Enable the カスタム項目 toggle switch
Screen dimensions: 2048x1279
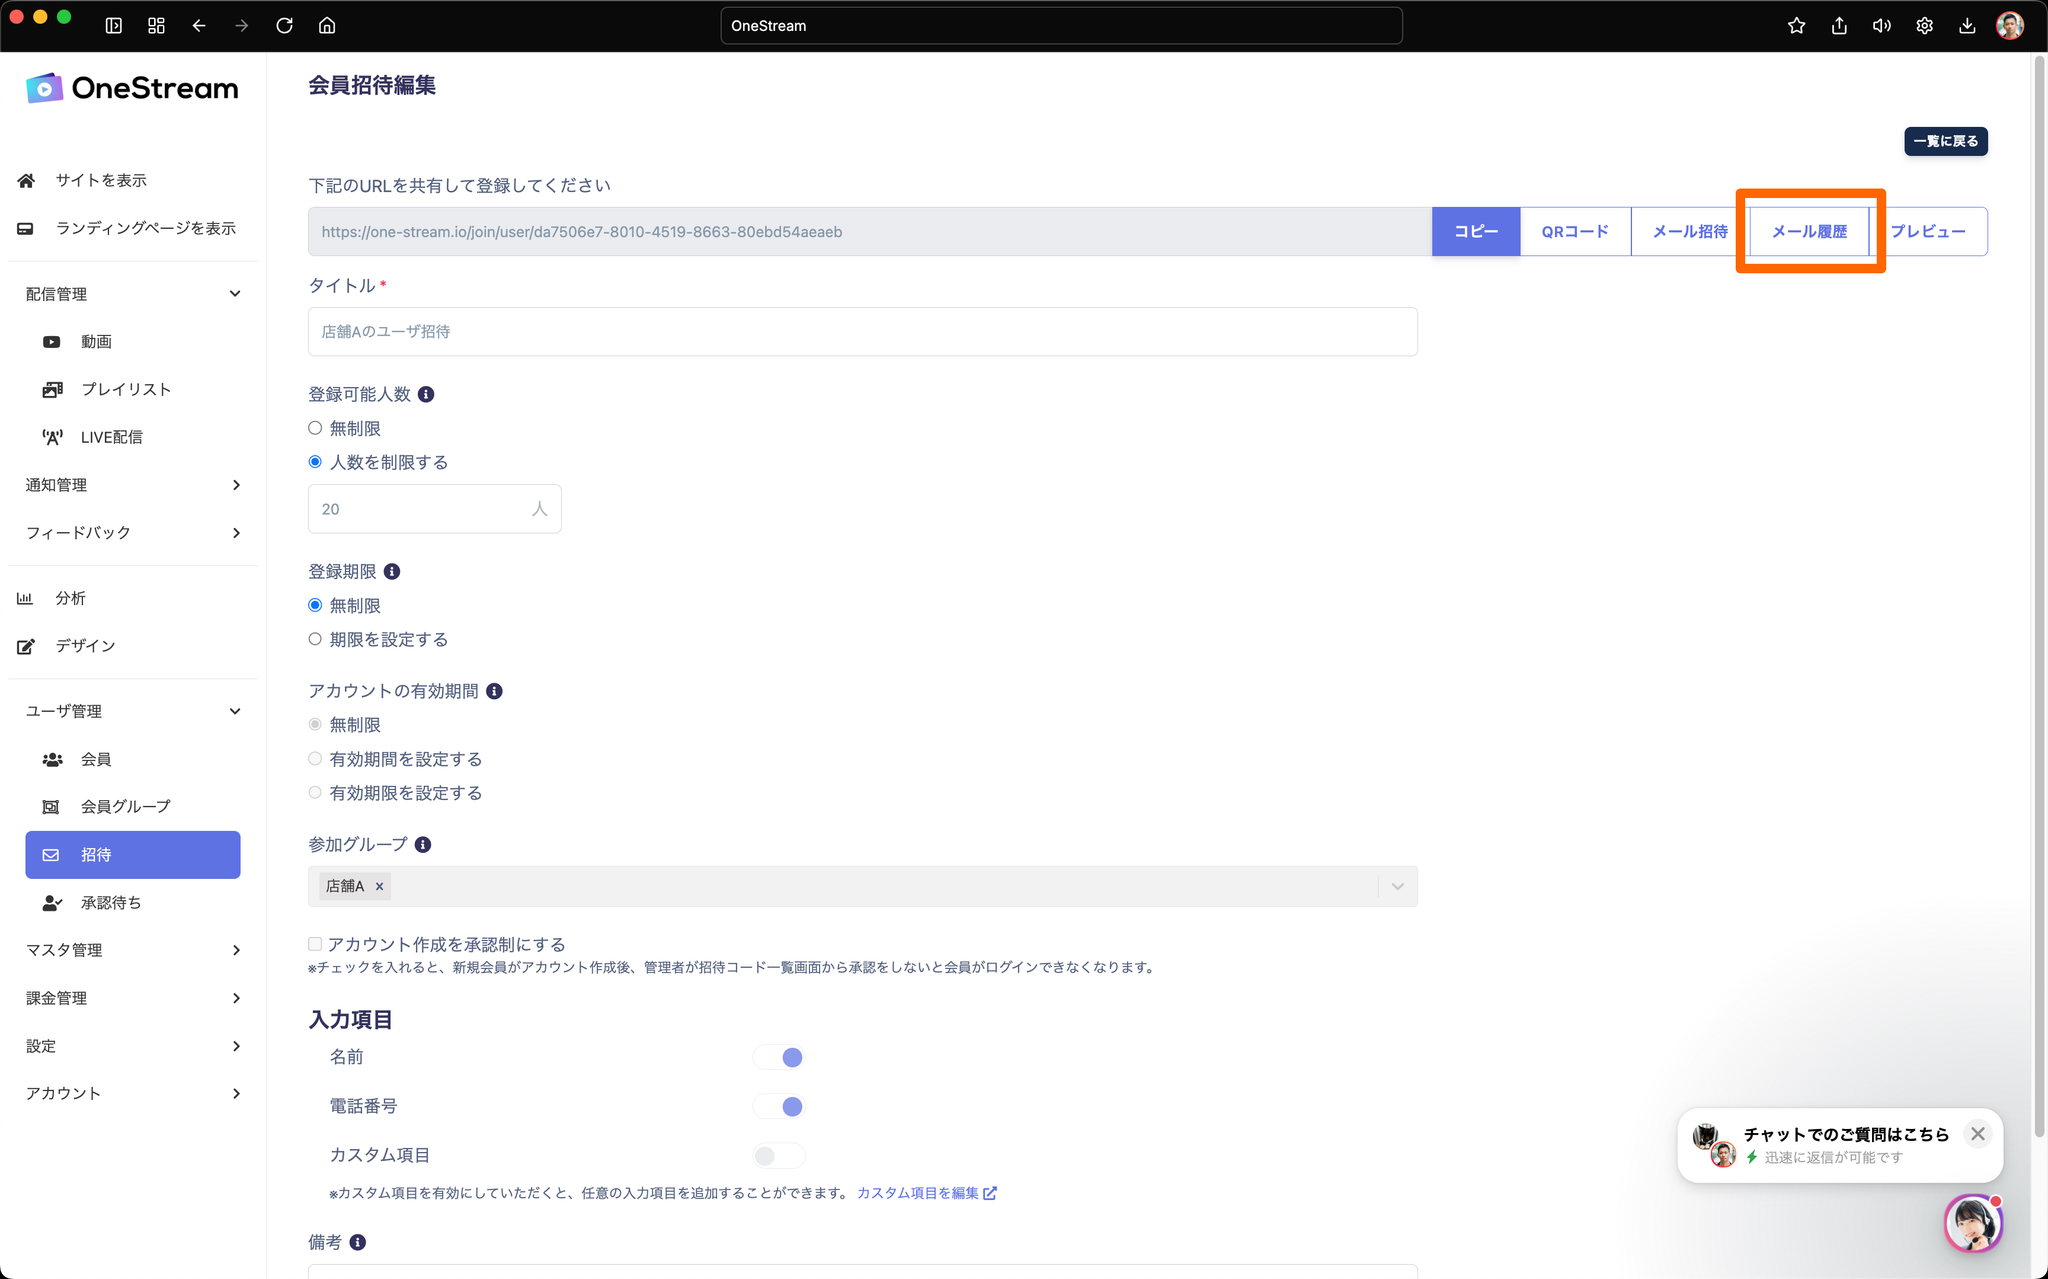(x=778, y=1156)
